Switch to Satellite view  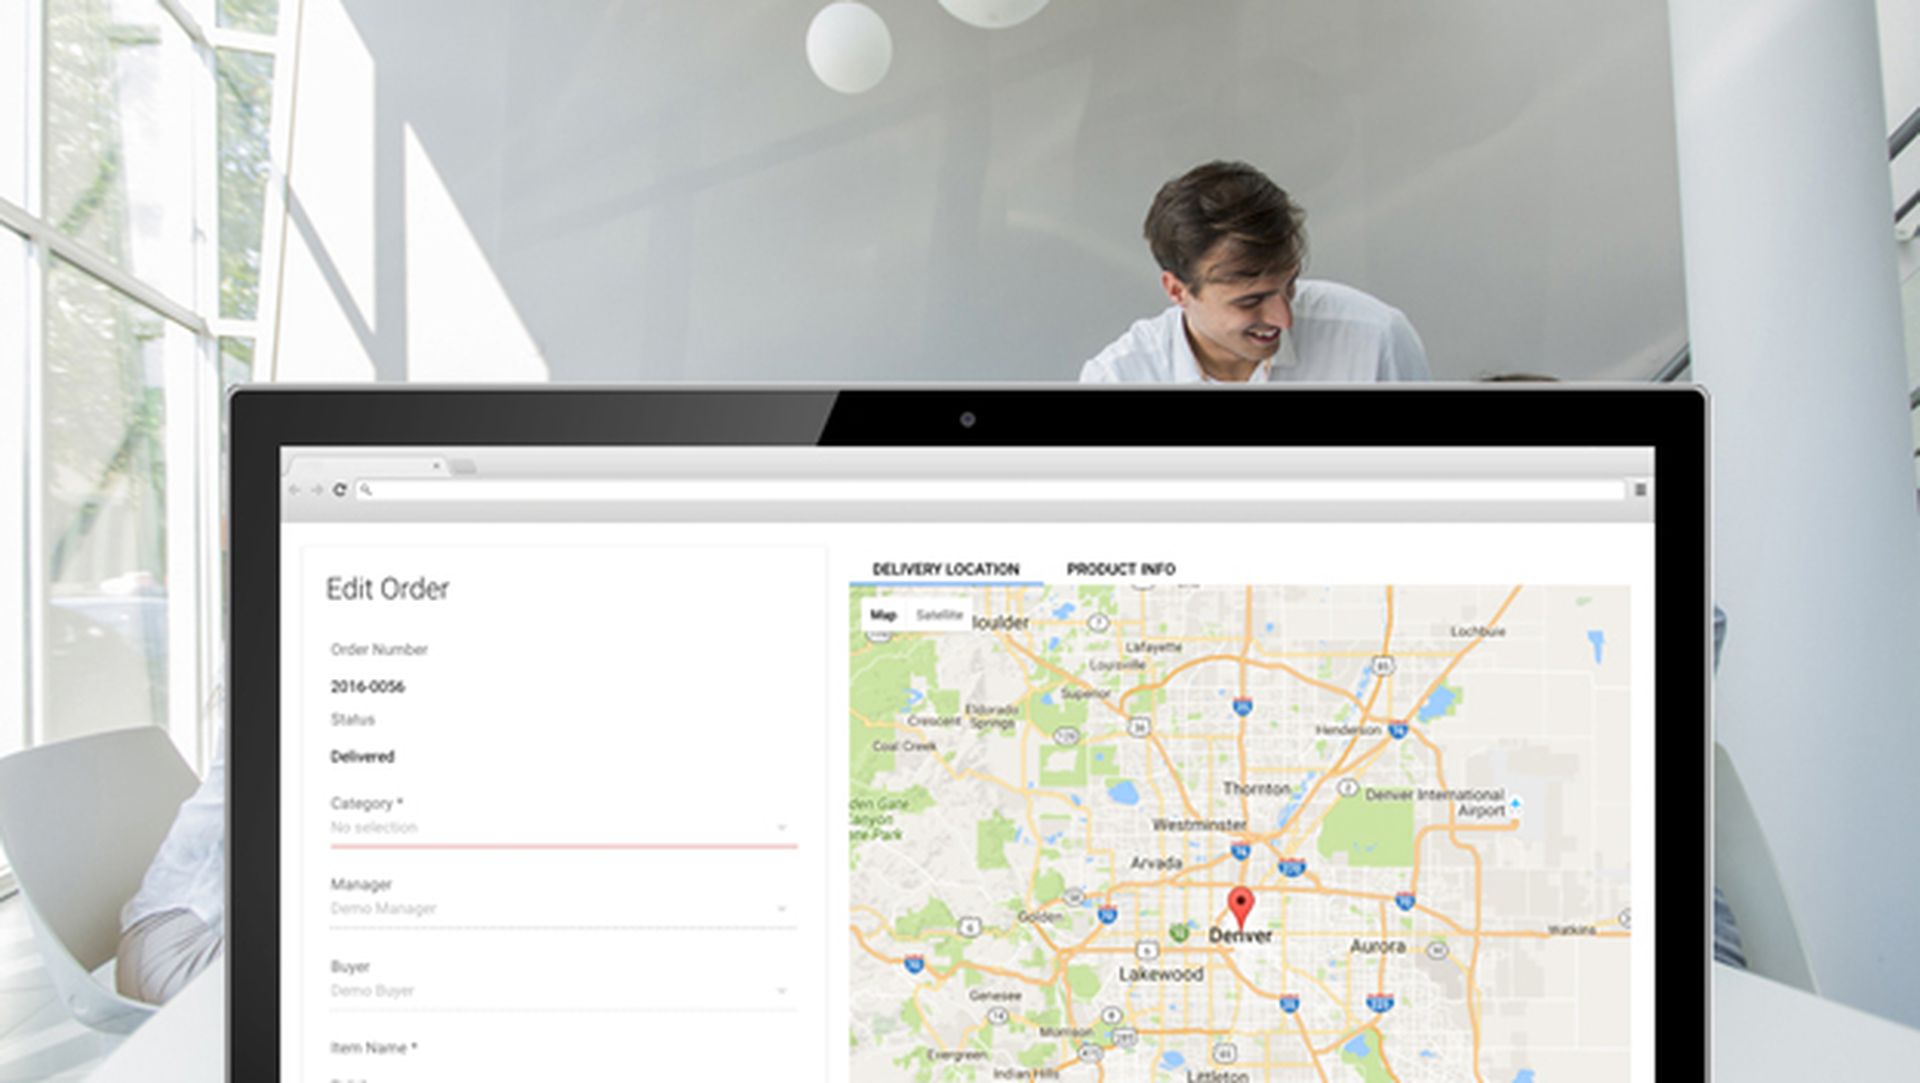tap(940, 615)
